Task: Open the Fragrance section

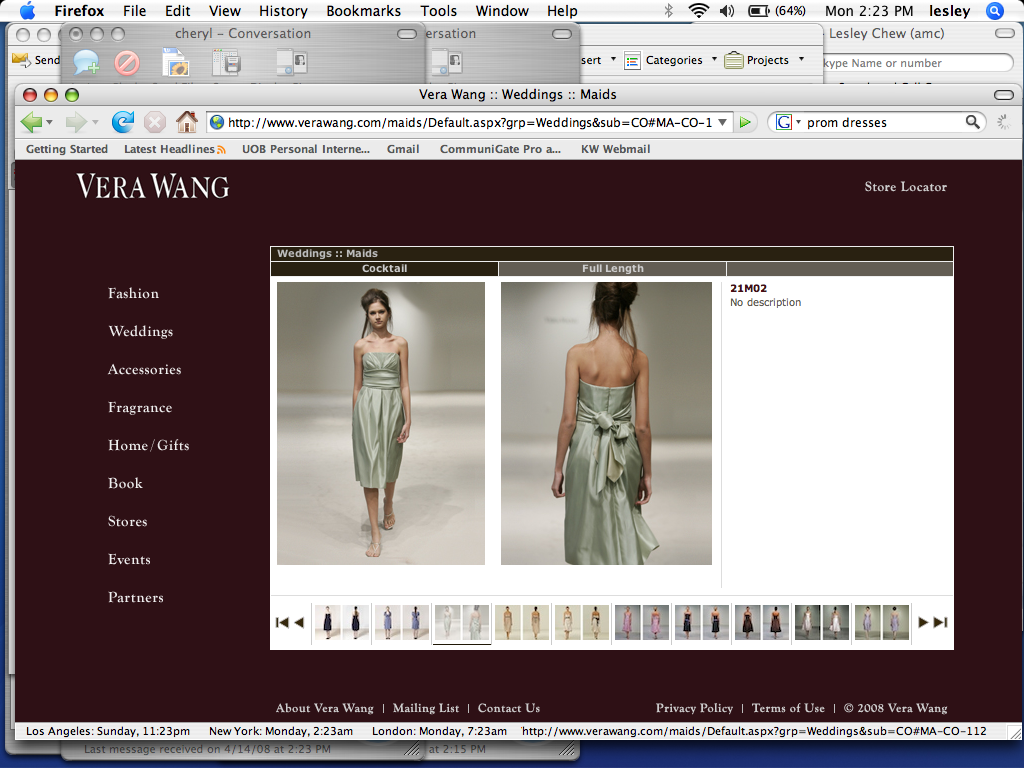Action: (x=140, y=408)
